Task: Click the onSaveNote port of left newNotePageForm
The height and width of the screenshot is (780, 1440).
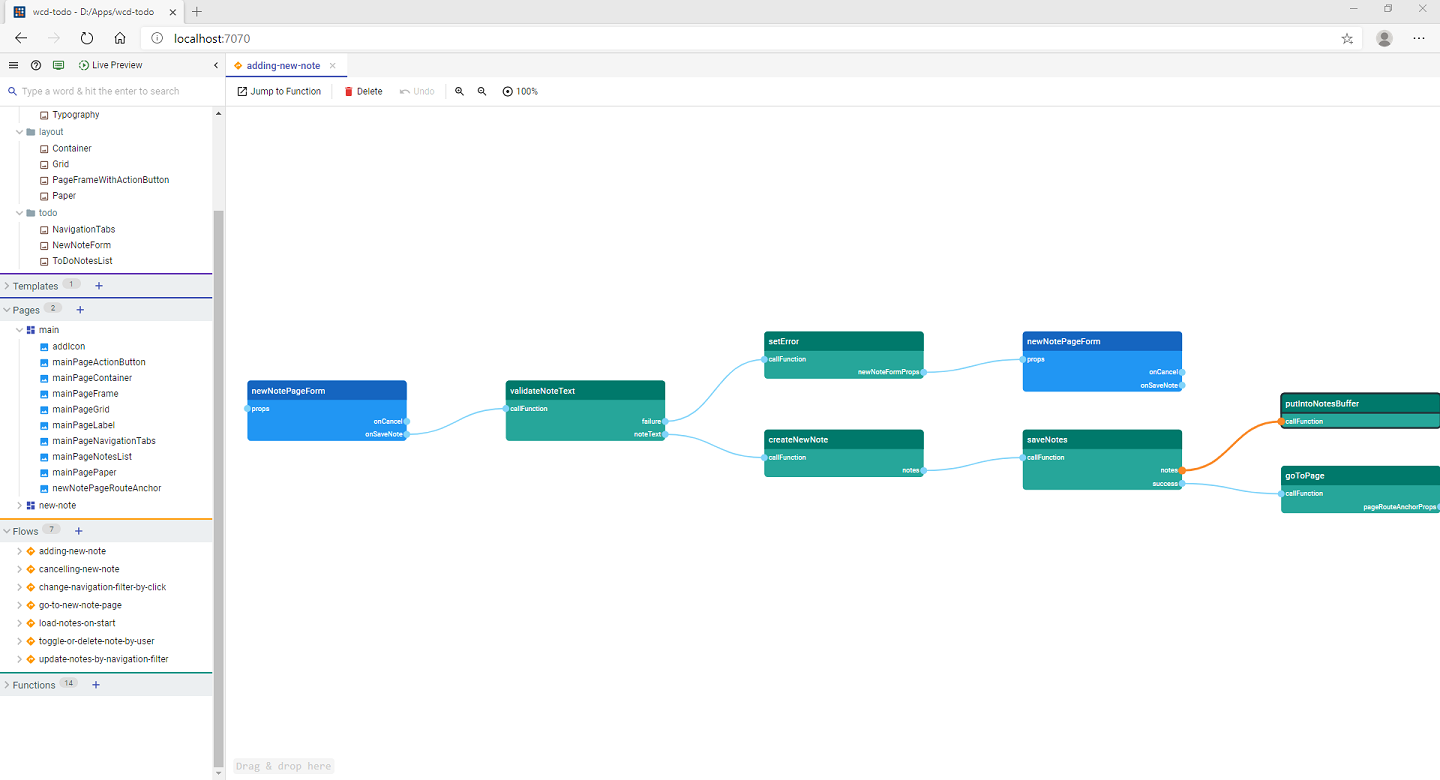Action: click(x=407, y=434)
